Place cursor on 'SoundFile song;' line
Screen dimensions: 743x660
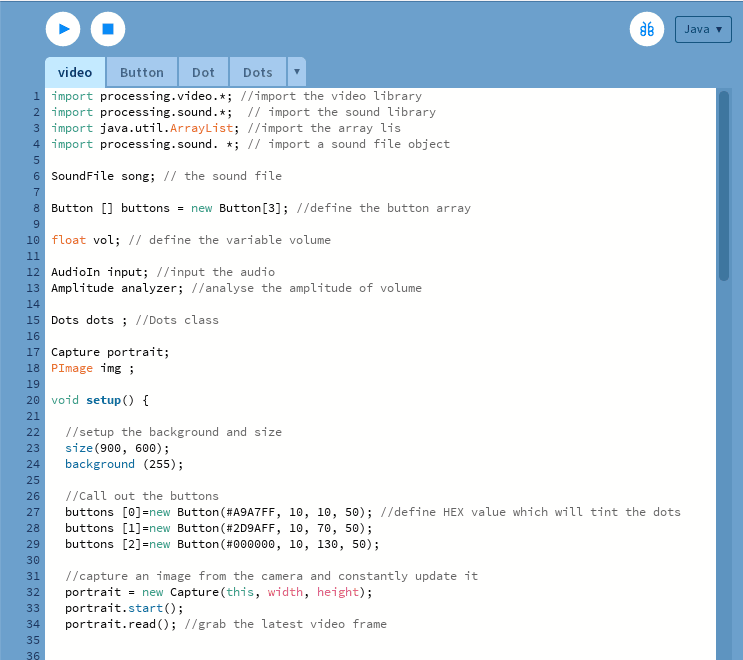103,176
